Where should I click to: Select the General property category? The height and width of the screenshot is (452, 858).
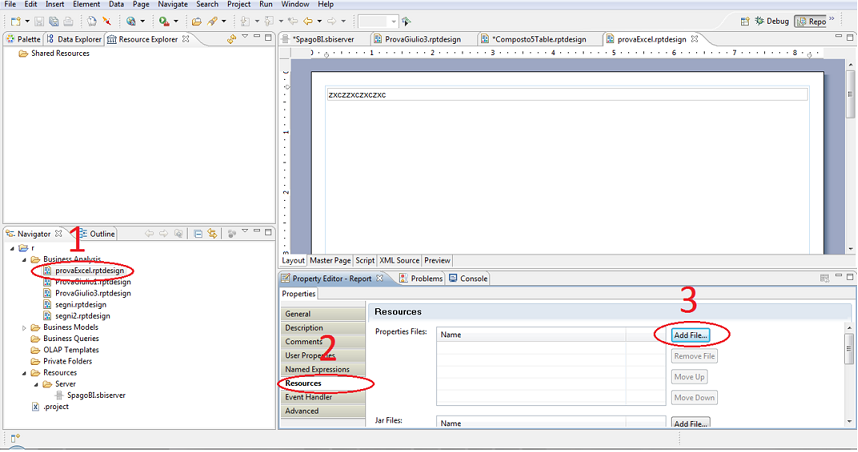pyautogui.click(x=323, y=314)
